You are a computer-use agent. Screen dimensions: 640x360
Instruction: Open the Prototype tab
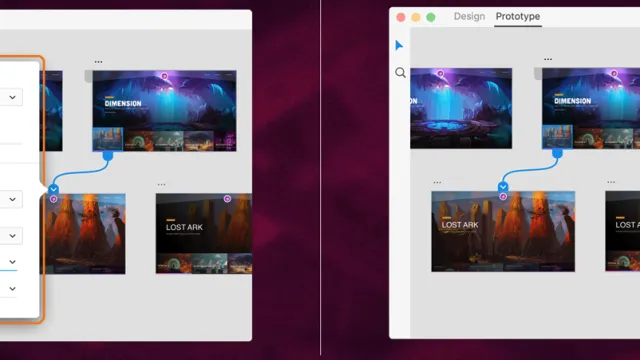(x=518, y=16)
